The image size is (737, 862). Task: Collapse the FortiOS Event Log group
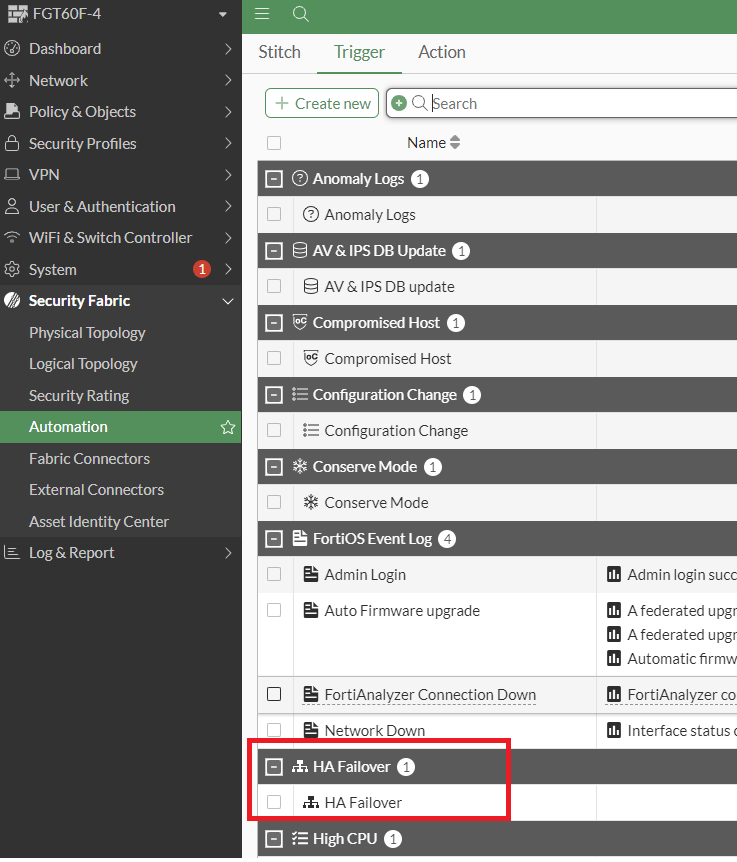click(x=273, y=539)
